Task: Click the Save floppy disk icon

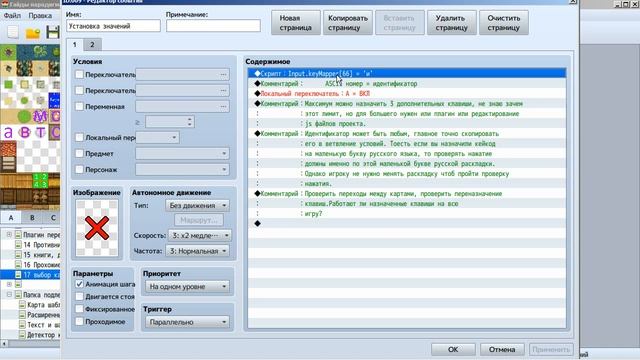Action: 52,32
